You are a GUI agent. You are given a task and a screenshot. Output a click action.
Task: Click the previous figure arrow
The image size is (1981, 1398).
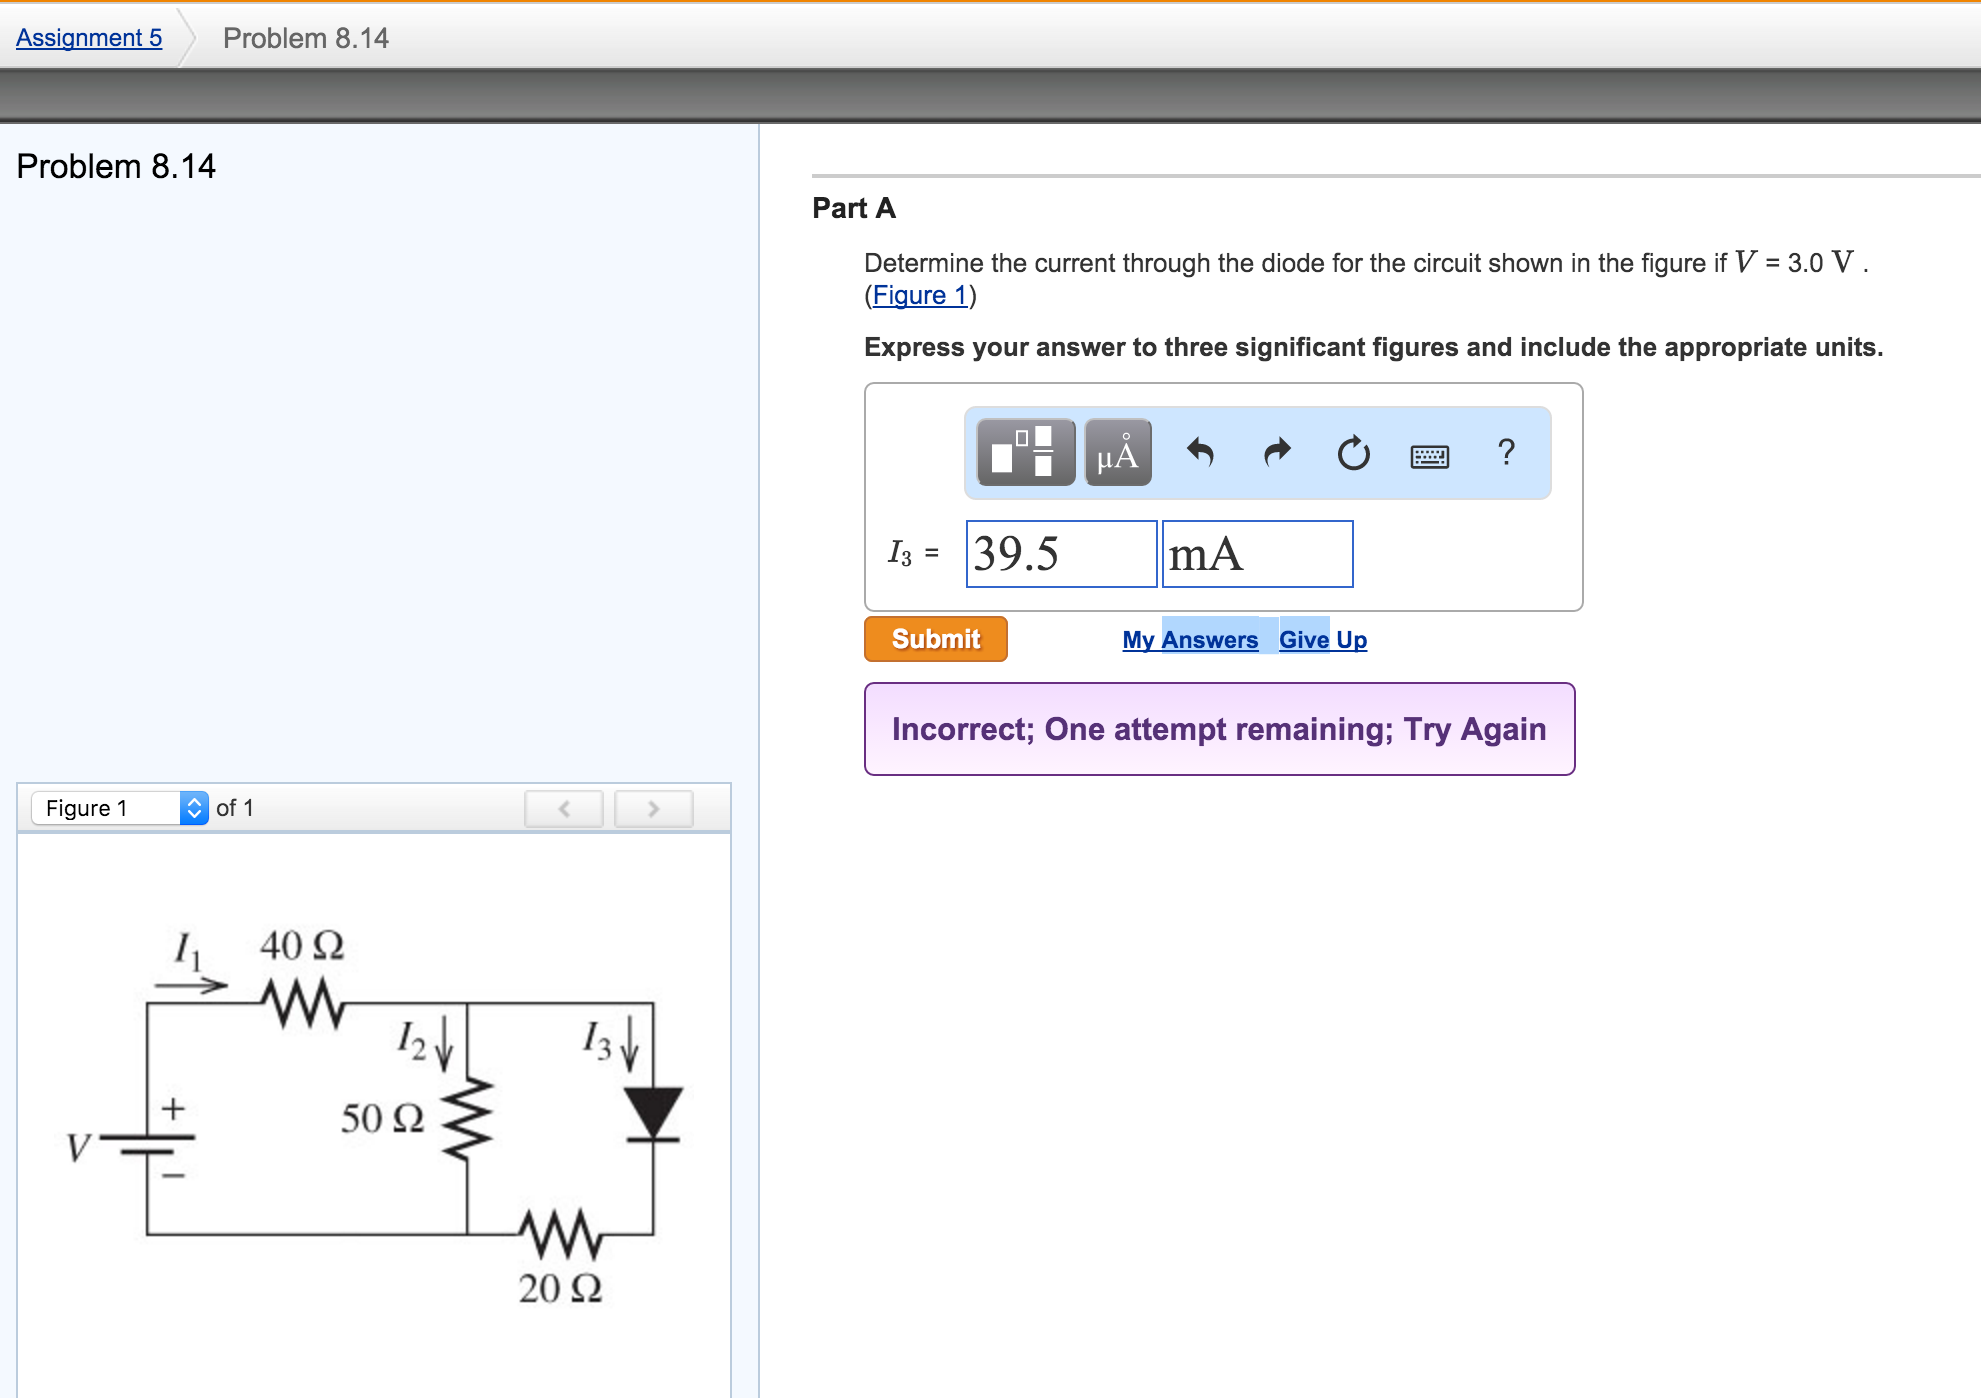[564, 809]
